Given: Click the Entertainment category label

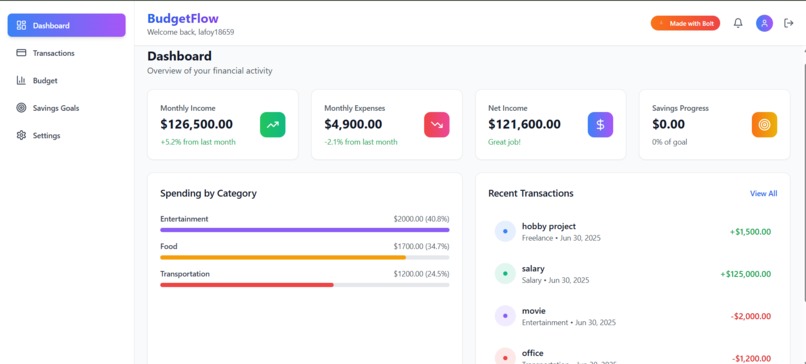Looking at the screenshot, I should point(184,219).
